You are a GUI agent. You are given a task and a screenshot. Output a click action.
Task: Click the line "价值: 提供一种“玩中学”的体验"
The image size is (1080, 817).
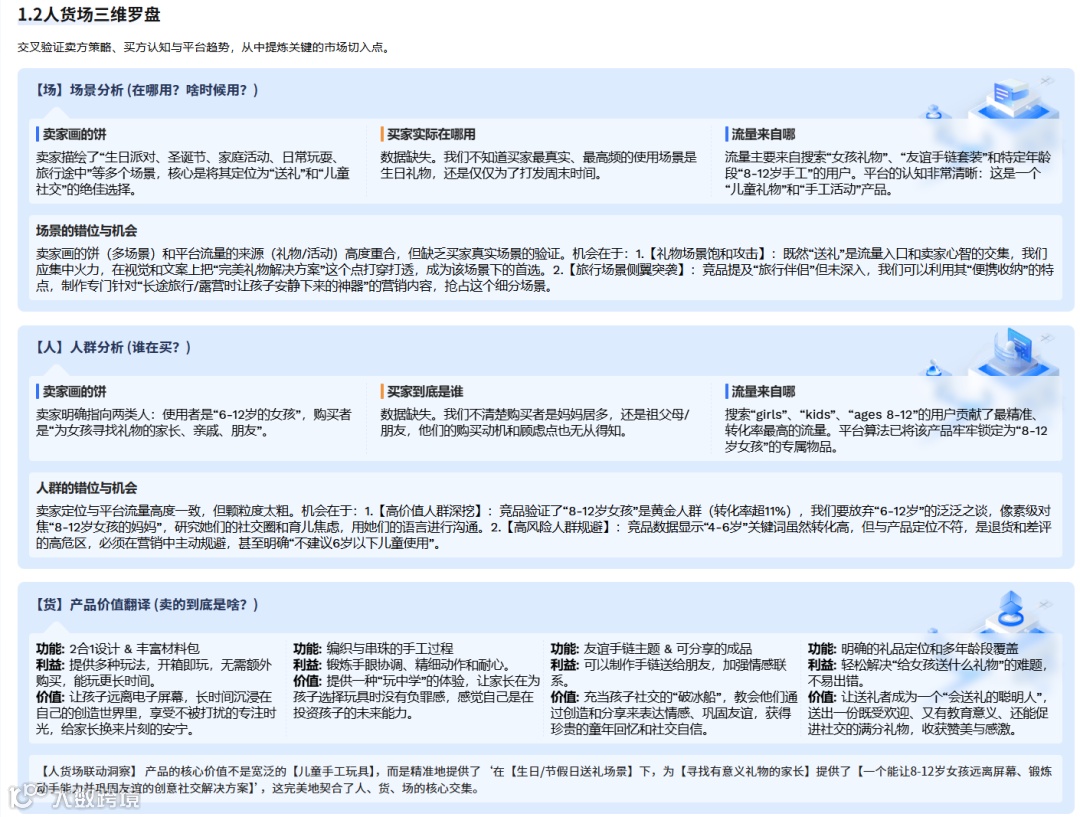pyautogui.click(x=417, y=697)
